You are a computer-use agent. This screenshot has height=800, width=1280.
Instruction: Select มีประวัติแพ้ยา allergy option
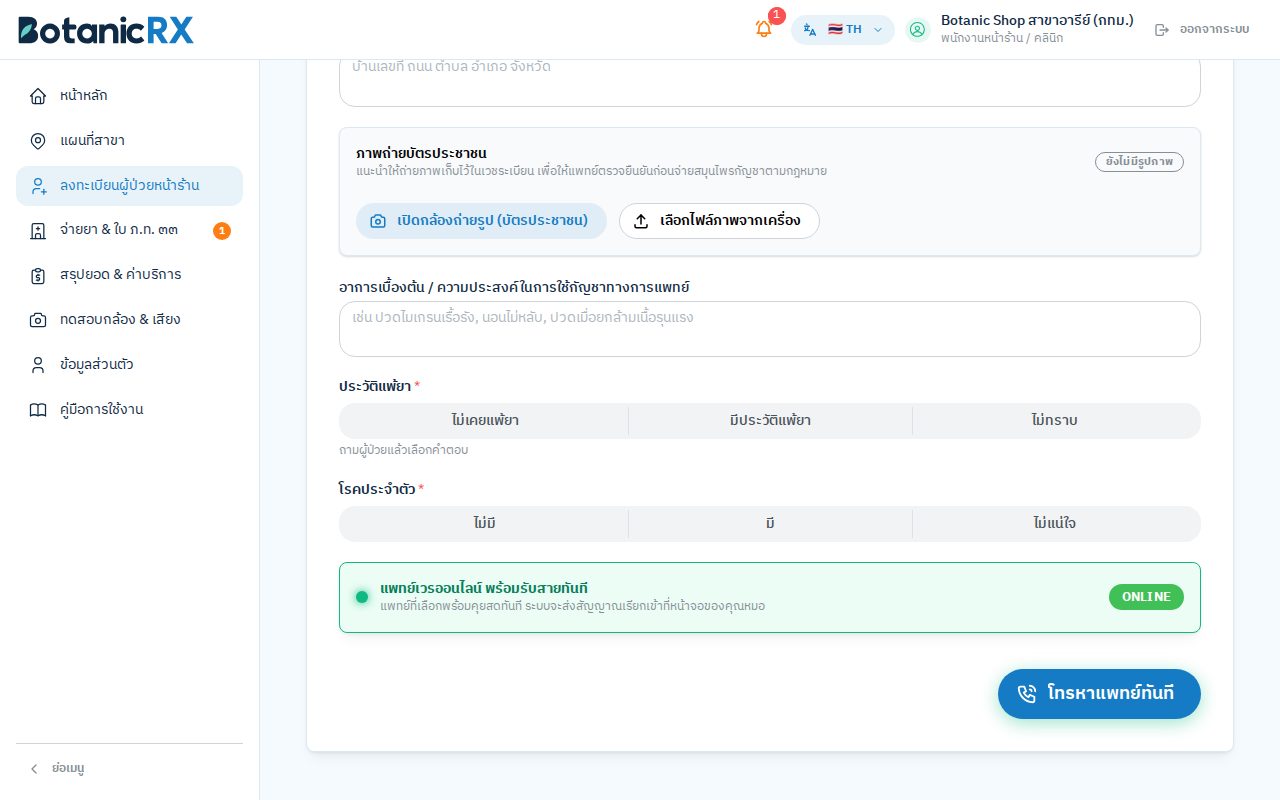(x=770, y=421)
